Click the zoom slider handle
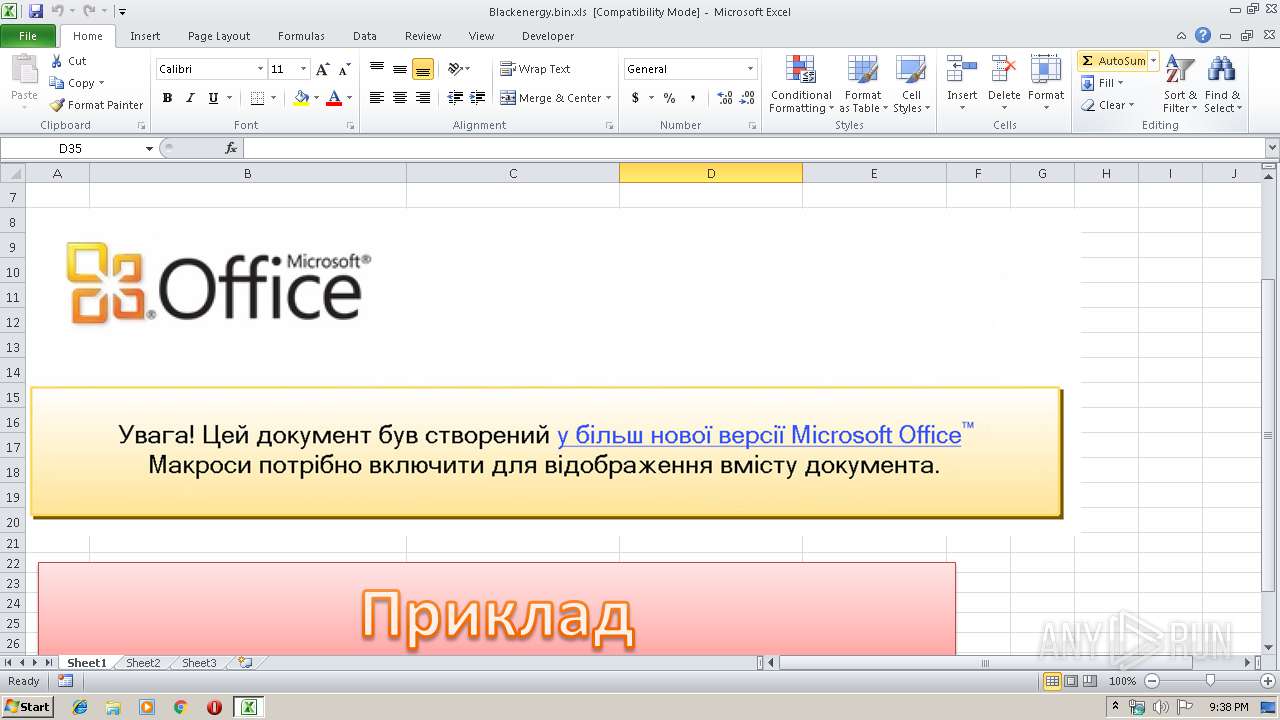This screenshot has height=720, width=1280. (x=1210, y=681)
